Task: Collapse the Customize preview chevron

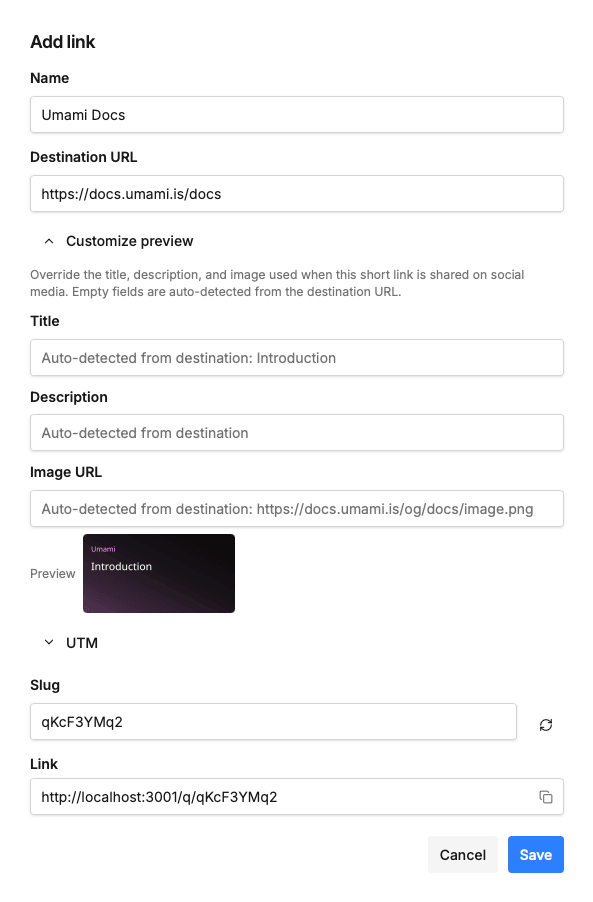Action: coord(49,241)
